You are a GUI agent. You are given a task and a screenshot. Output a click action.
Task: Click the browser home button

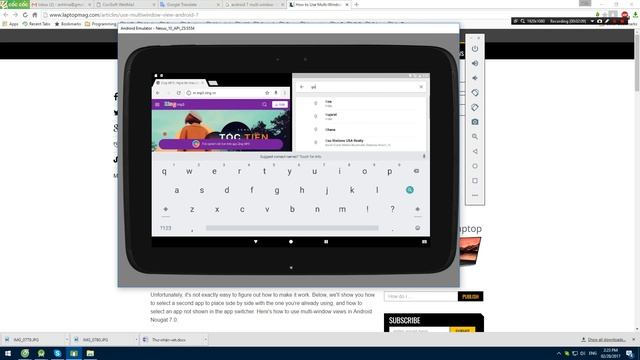tap(35, 15)
